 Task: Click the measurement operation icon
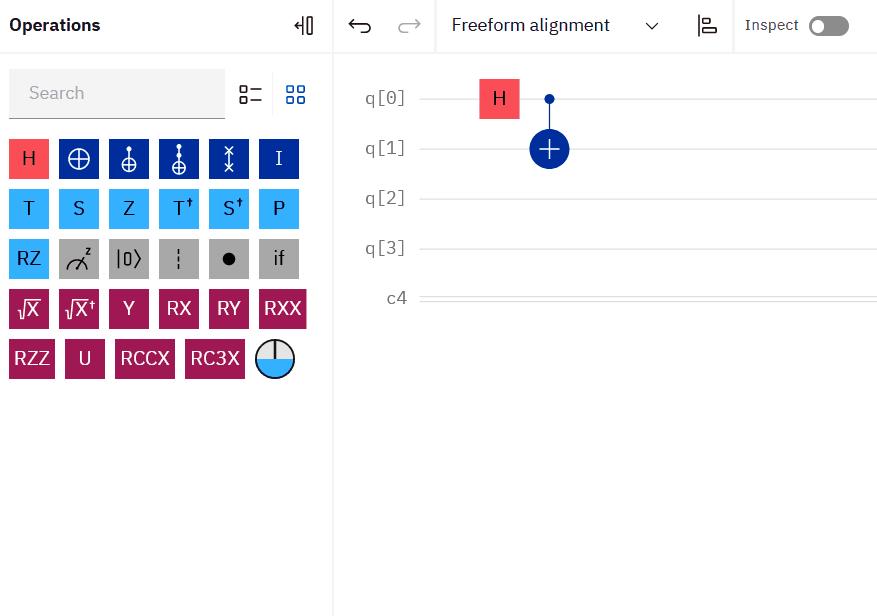pyautogui.click(x=79, y=259)
